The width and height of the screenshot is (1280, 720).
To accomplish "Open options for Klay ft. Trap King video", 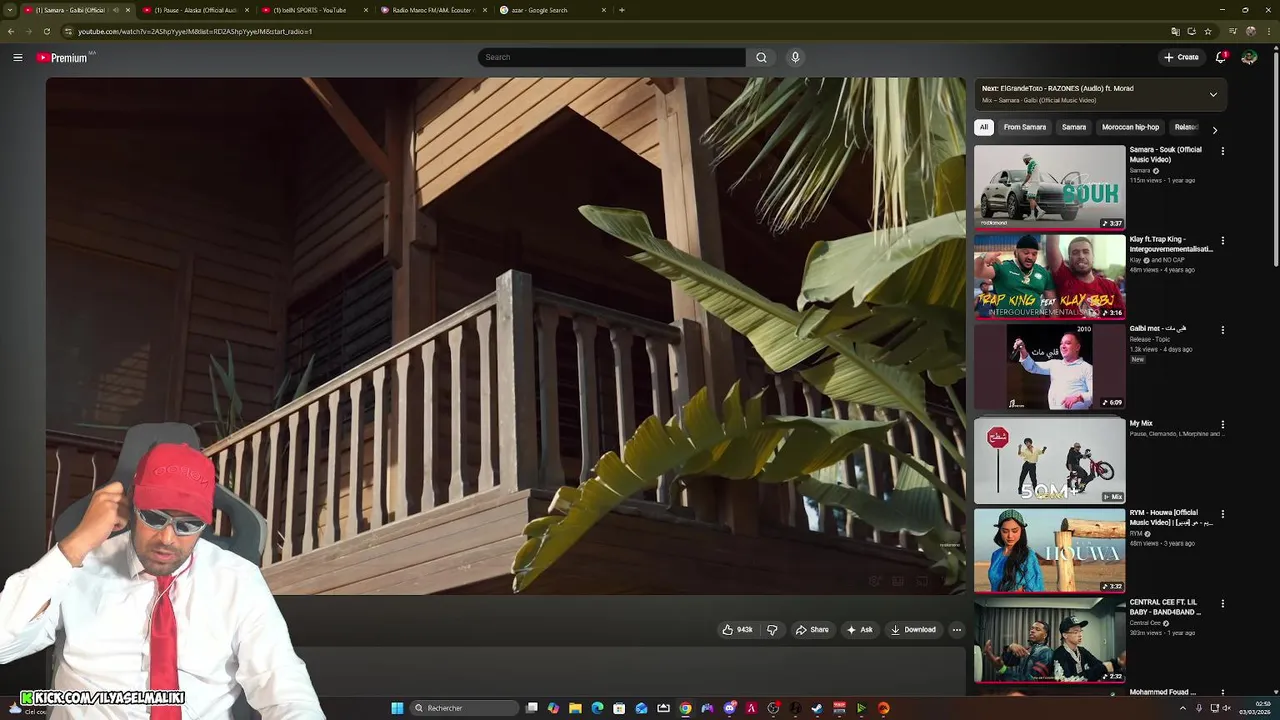I will coord(1222,241).
